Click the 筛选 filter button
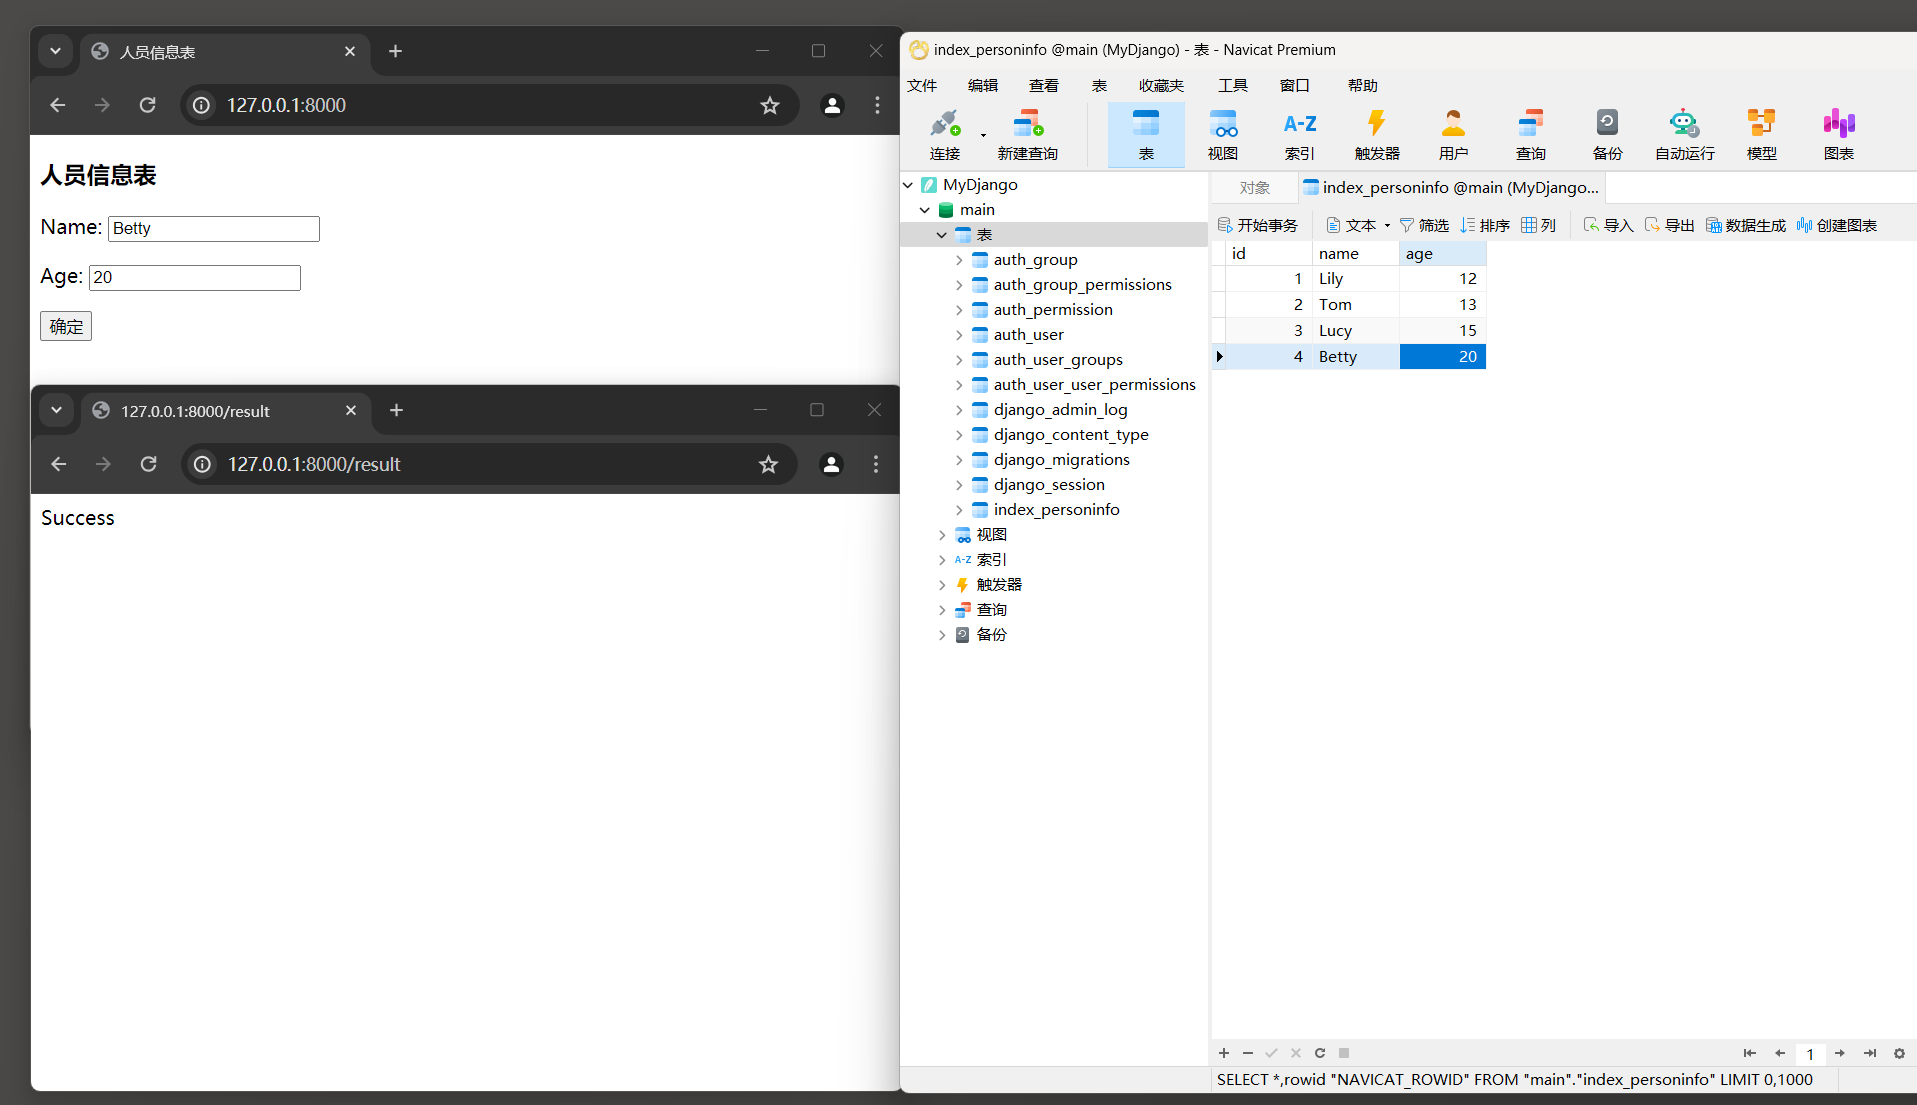 [1424, 226]
